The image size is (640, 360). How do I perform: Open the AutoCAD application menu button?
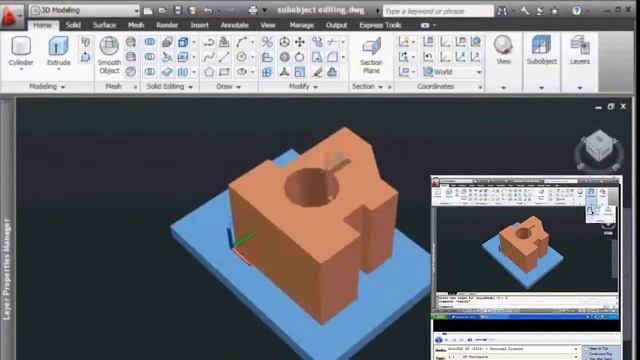(10, 16)
